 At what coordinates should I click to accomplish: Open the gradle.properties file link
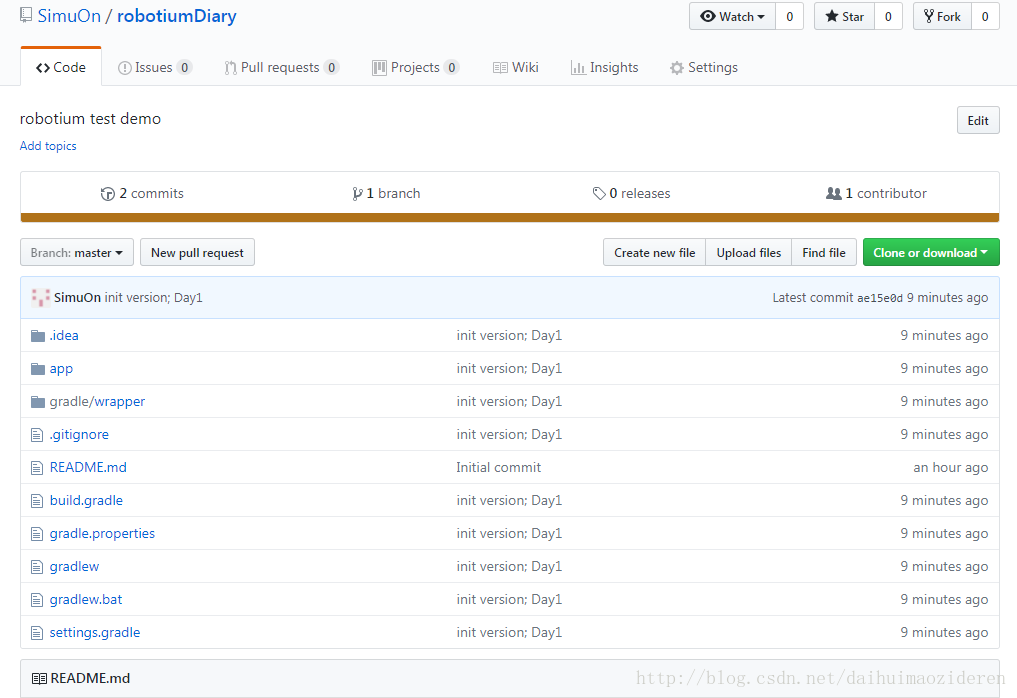click(102, 534)
